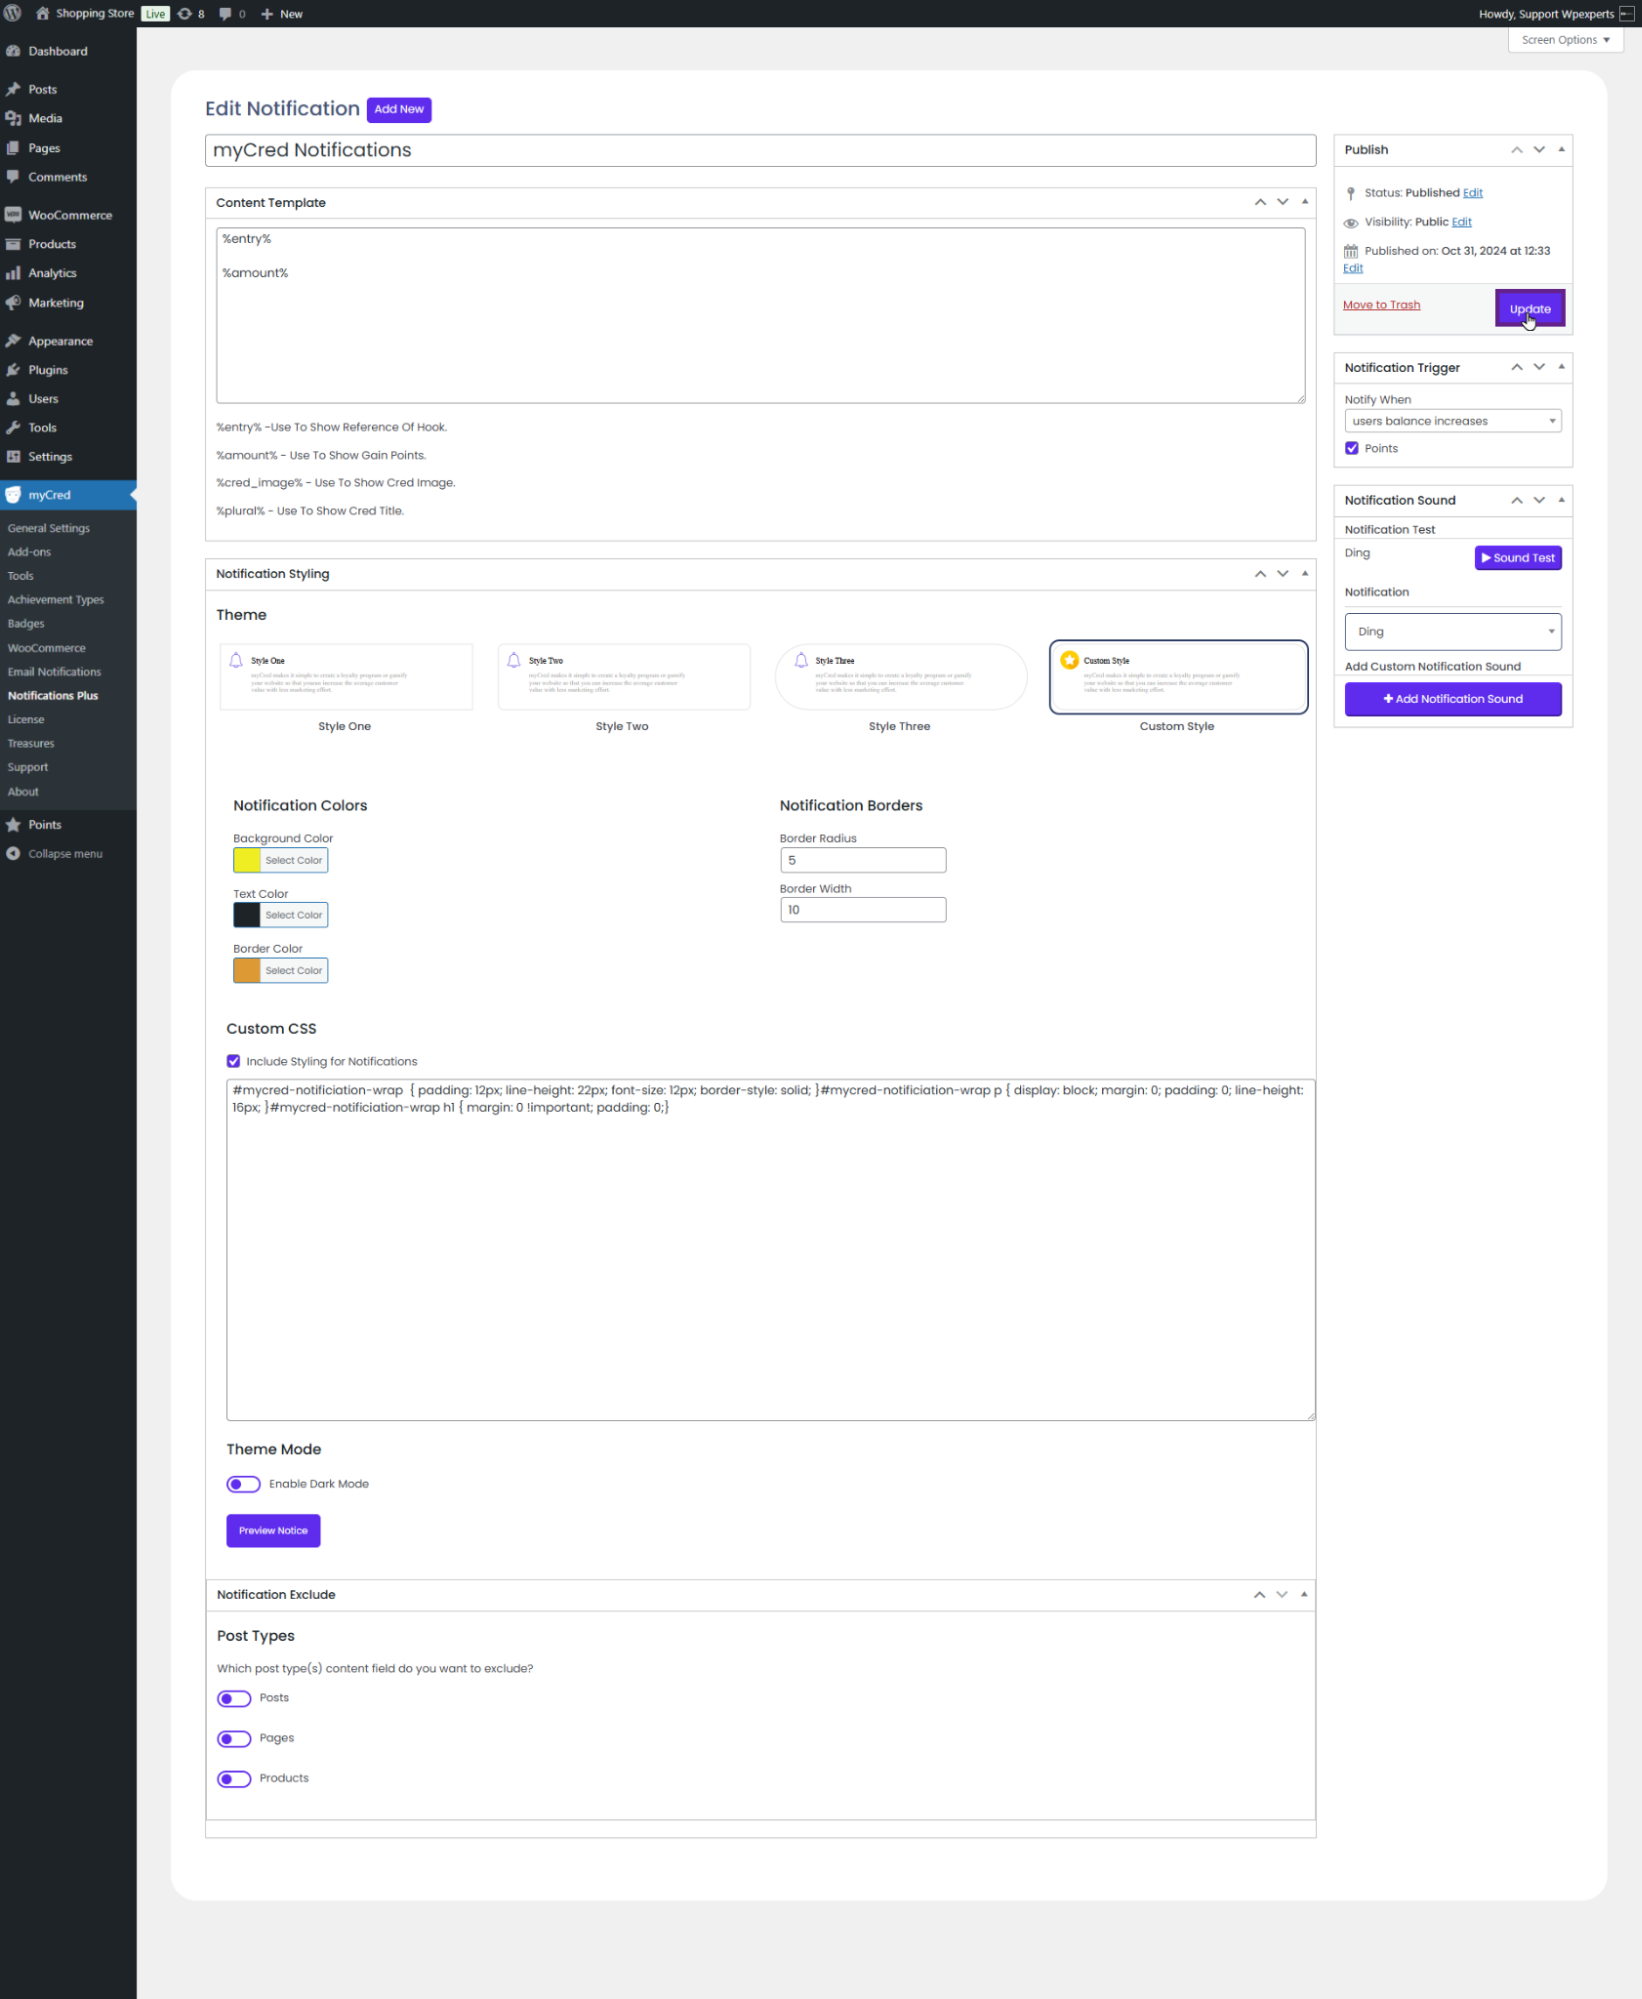Viewport: 1642px width, 1999px height.
Task: Enable Dark Mode toggle switch
Action: 243,1484
